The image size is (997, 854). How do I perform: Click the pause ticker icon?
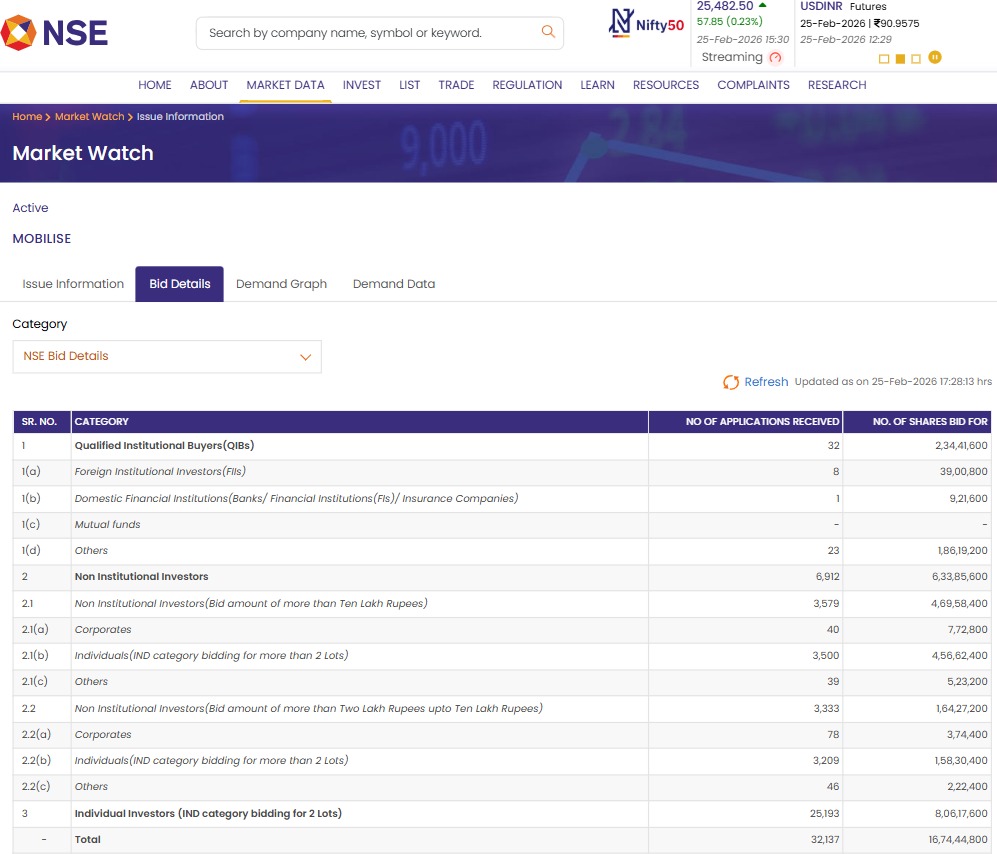(935, 57)
